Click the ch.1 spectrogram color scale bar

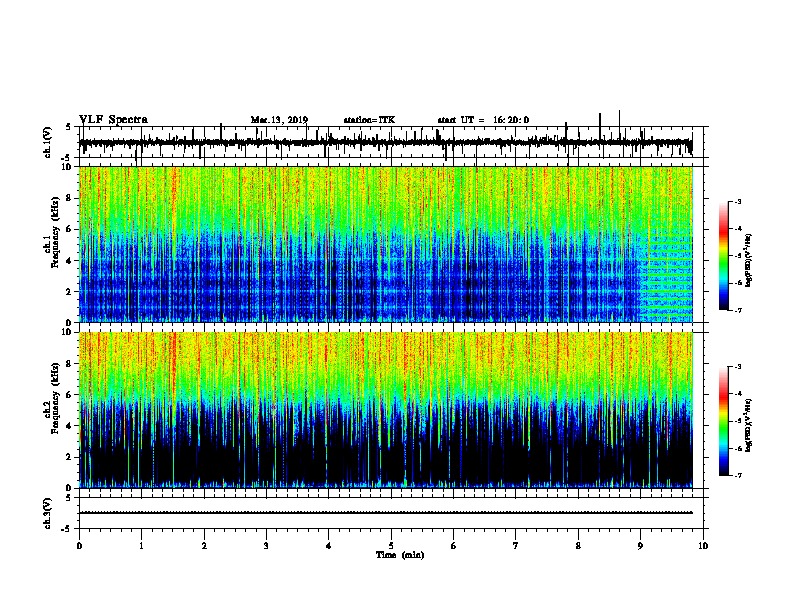coord(724,256)
